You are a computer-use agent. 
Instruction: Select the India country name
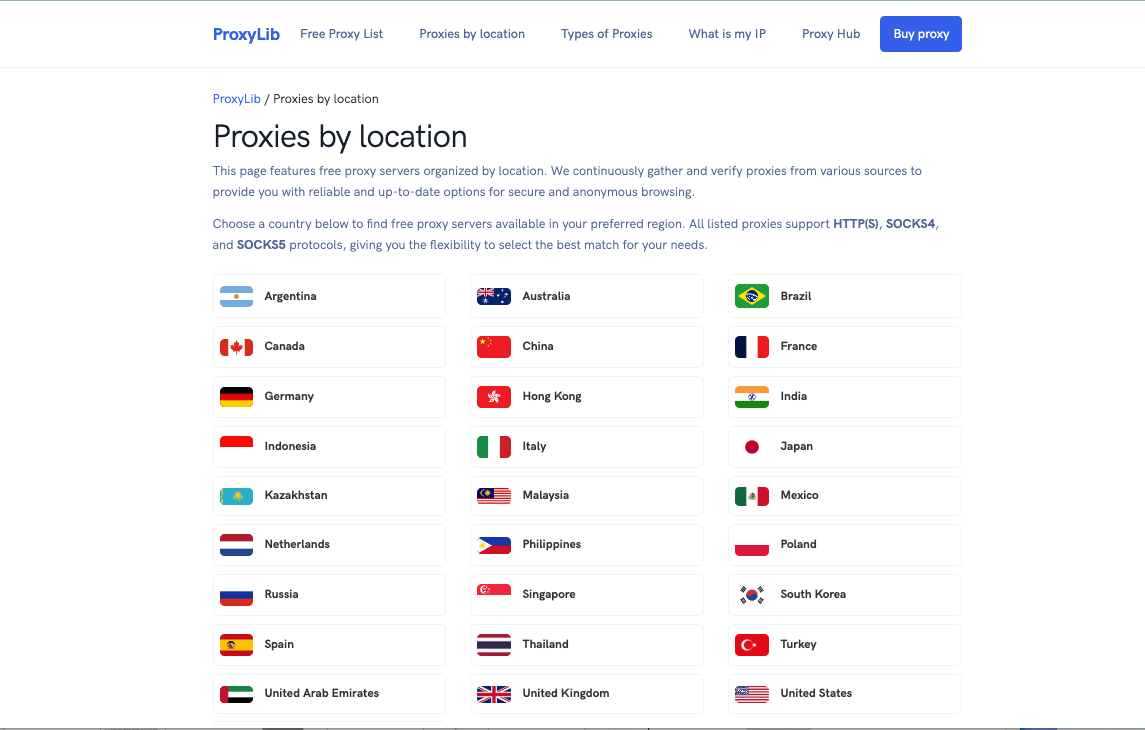tap(794, 396)
